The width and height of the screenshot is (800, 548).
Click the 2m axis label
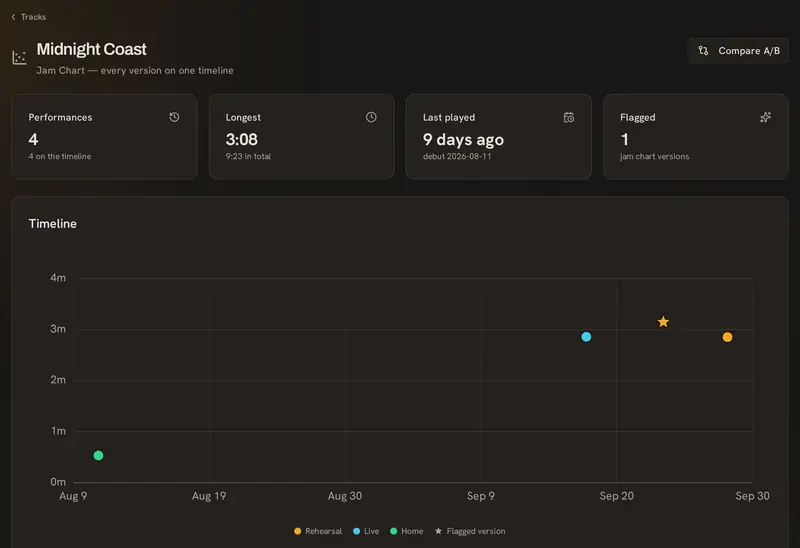58,380
